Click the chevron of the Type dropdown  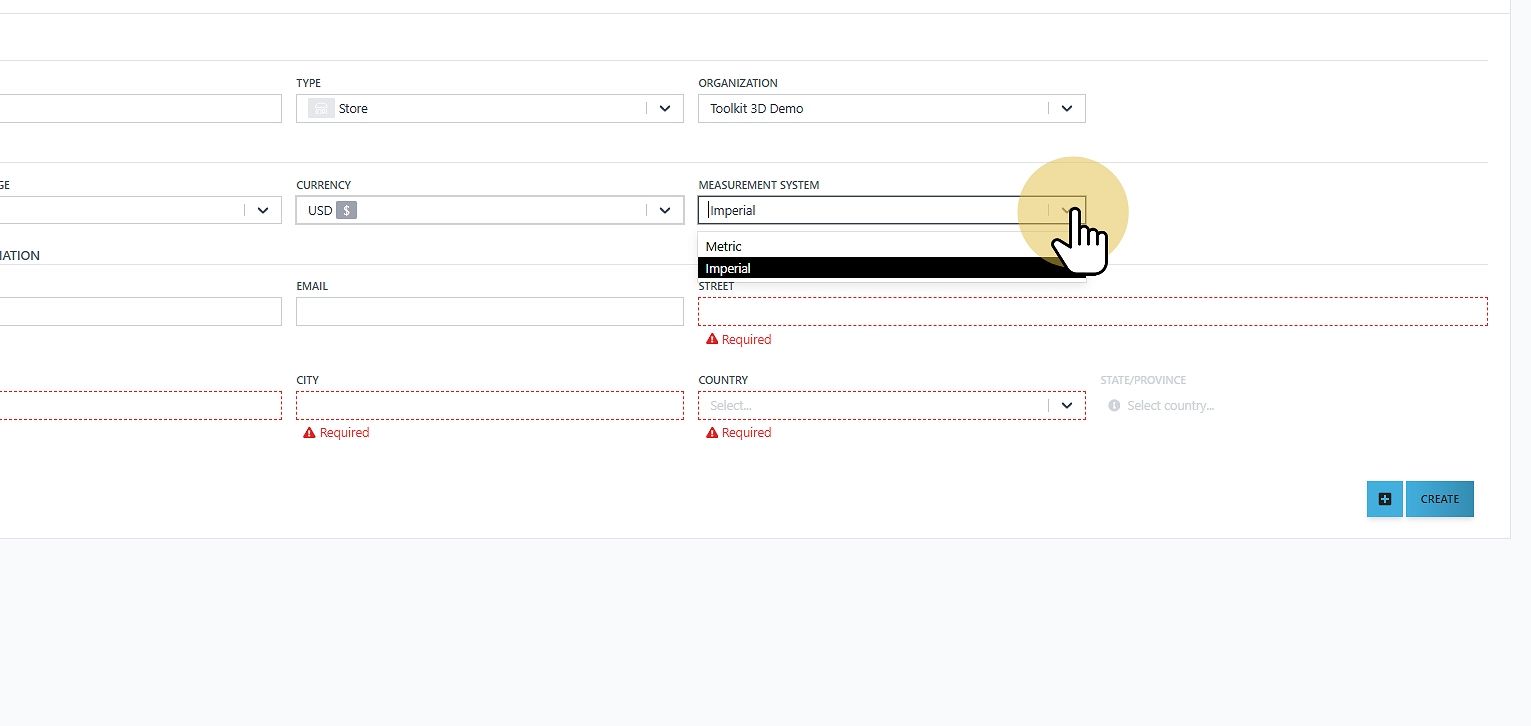(x=665, y=108)
